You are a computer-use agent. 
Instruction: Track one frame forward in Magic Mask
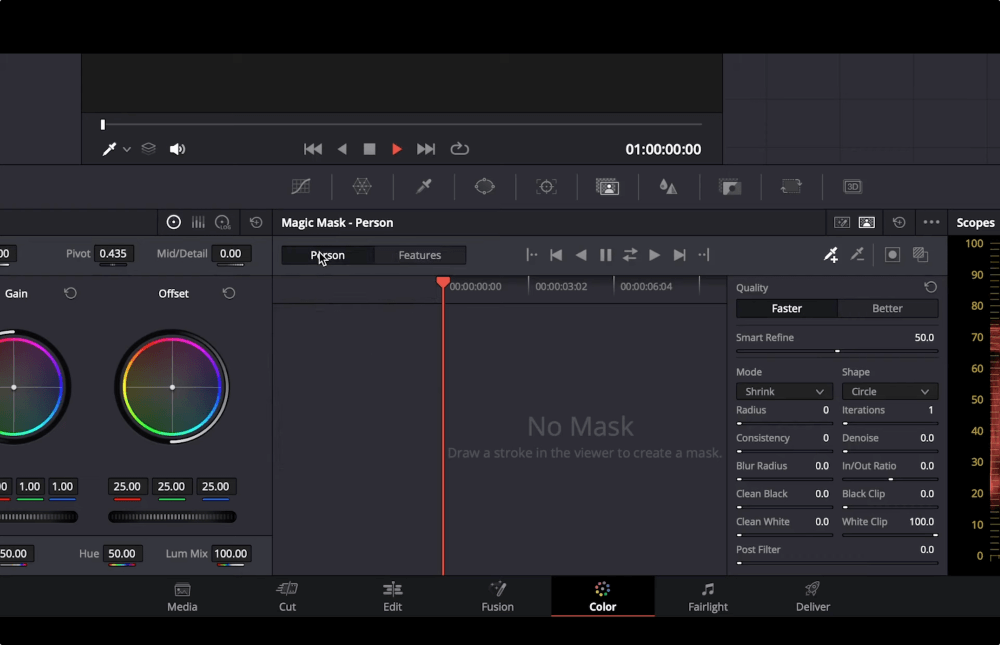tap(679, 255)
